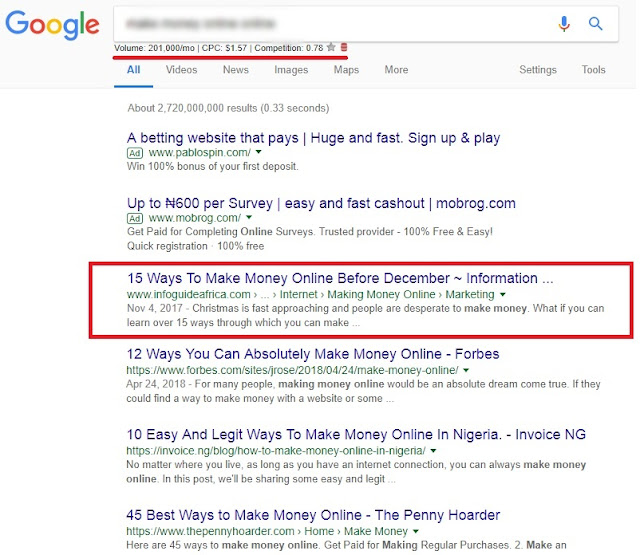Click the Here are 45 ways snippet
Screen dimensions: 640x555
coord(346,545)
